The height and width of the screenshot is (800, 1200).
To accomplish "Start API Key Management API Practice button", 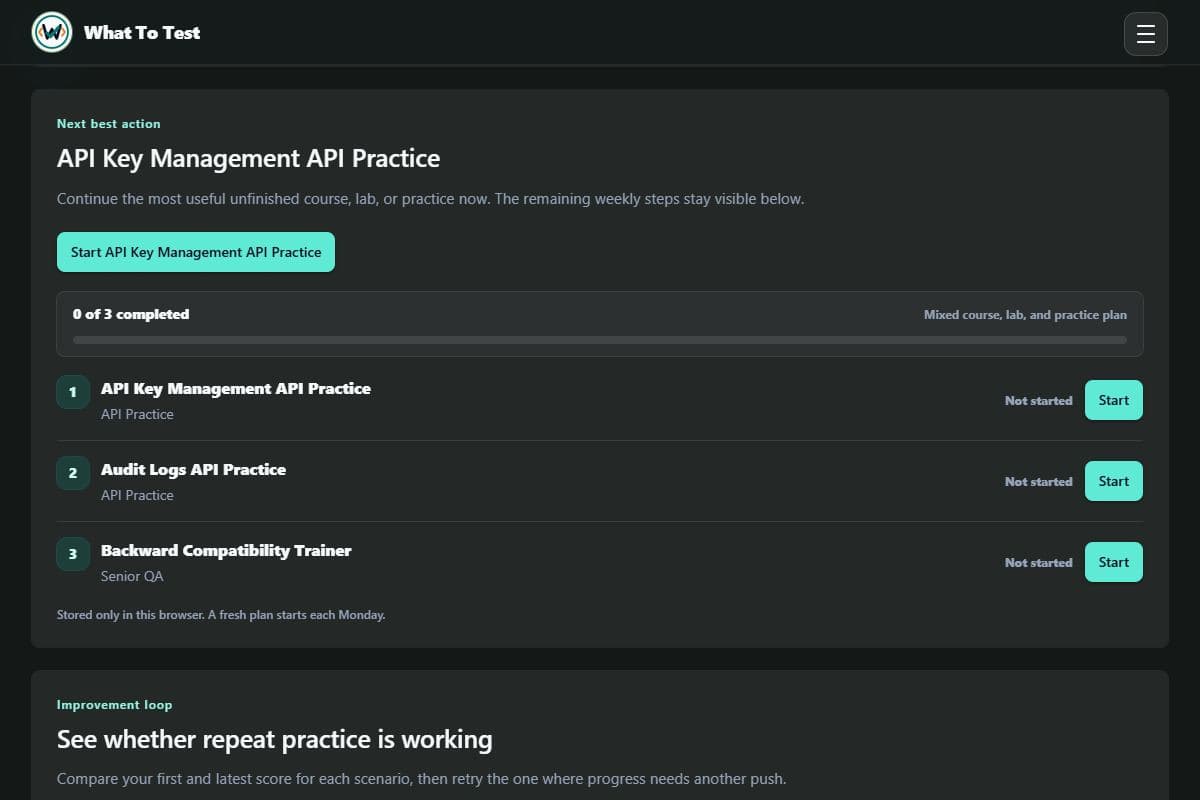I will pos(196,252).
